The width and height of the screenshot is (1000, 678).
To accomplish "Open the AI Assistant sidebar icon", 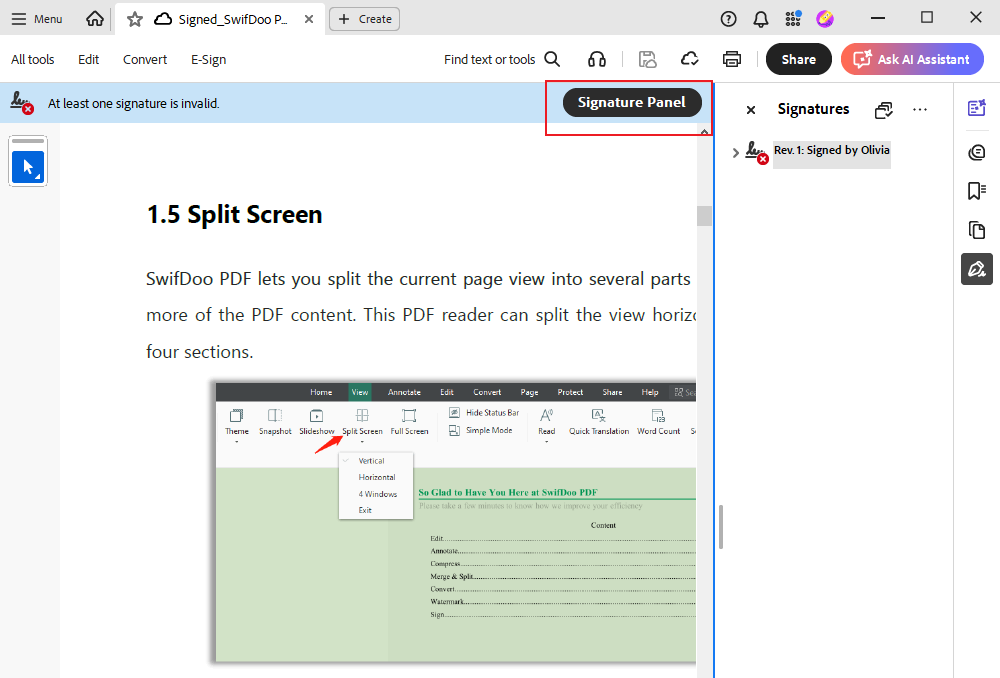I will [976, 108].
